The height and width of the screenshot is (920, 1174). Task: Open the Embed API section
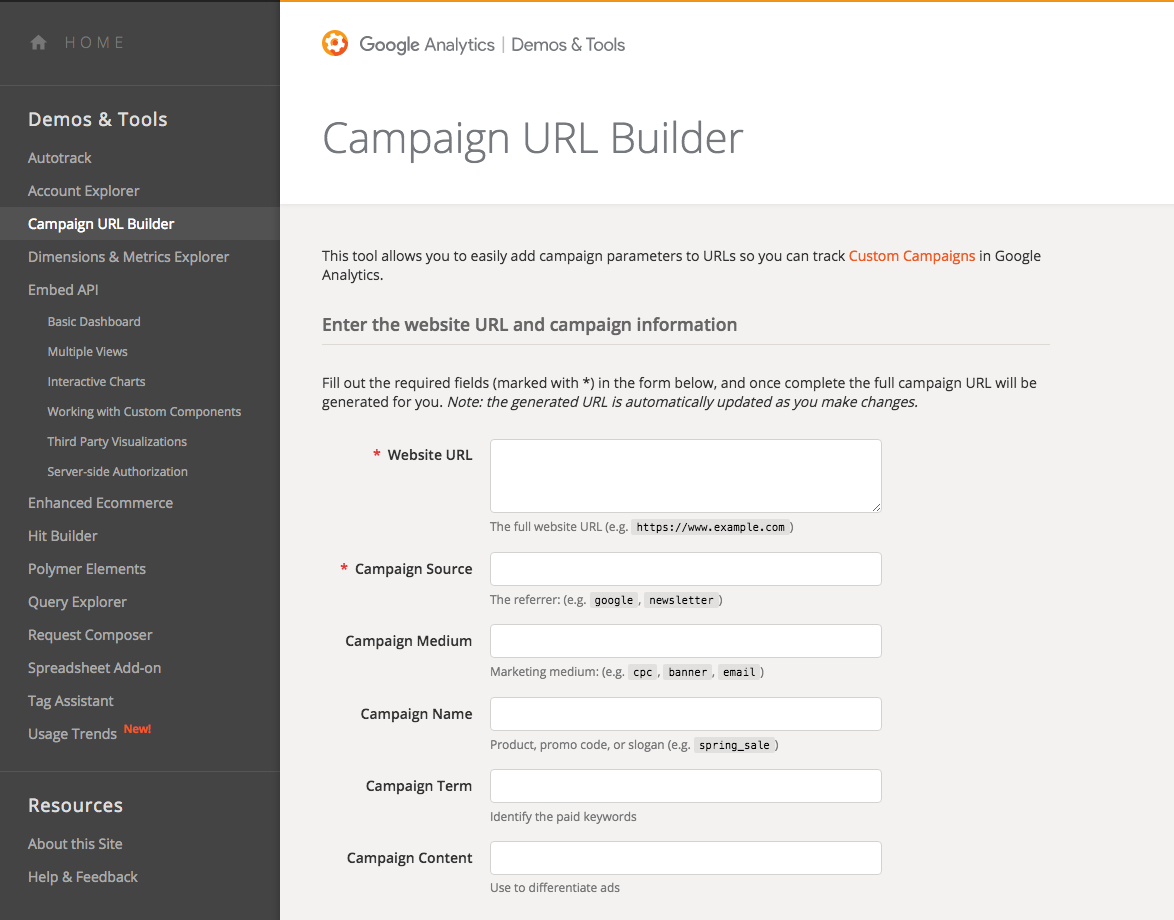coord(63,290)
